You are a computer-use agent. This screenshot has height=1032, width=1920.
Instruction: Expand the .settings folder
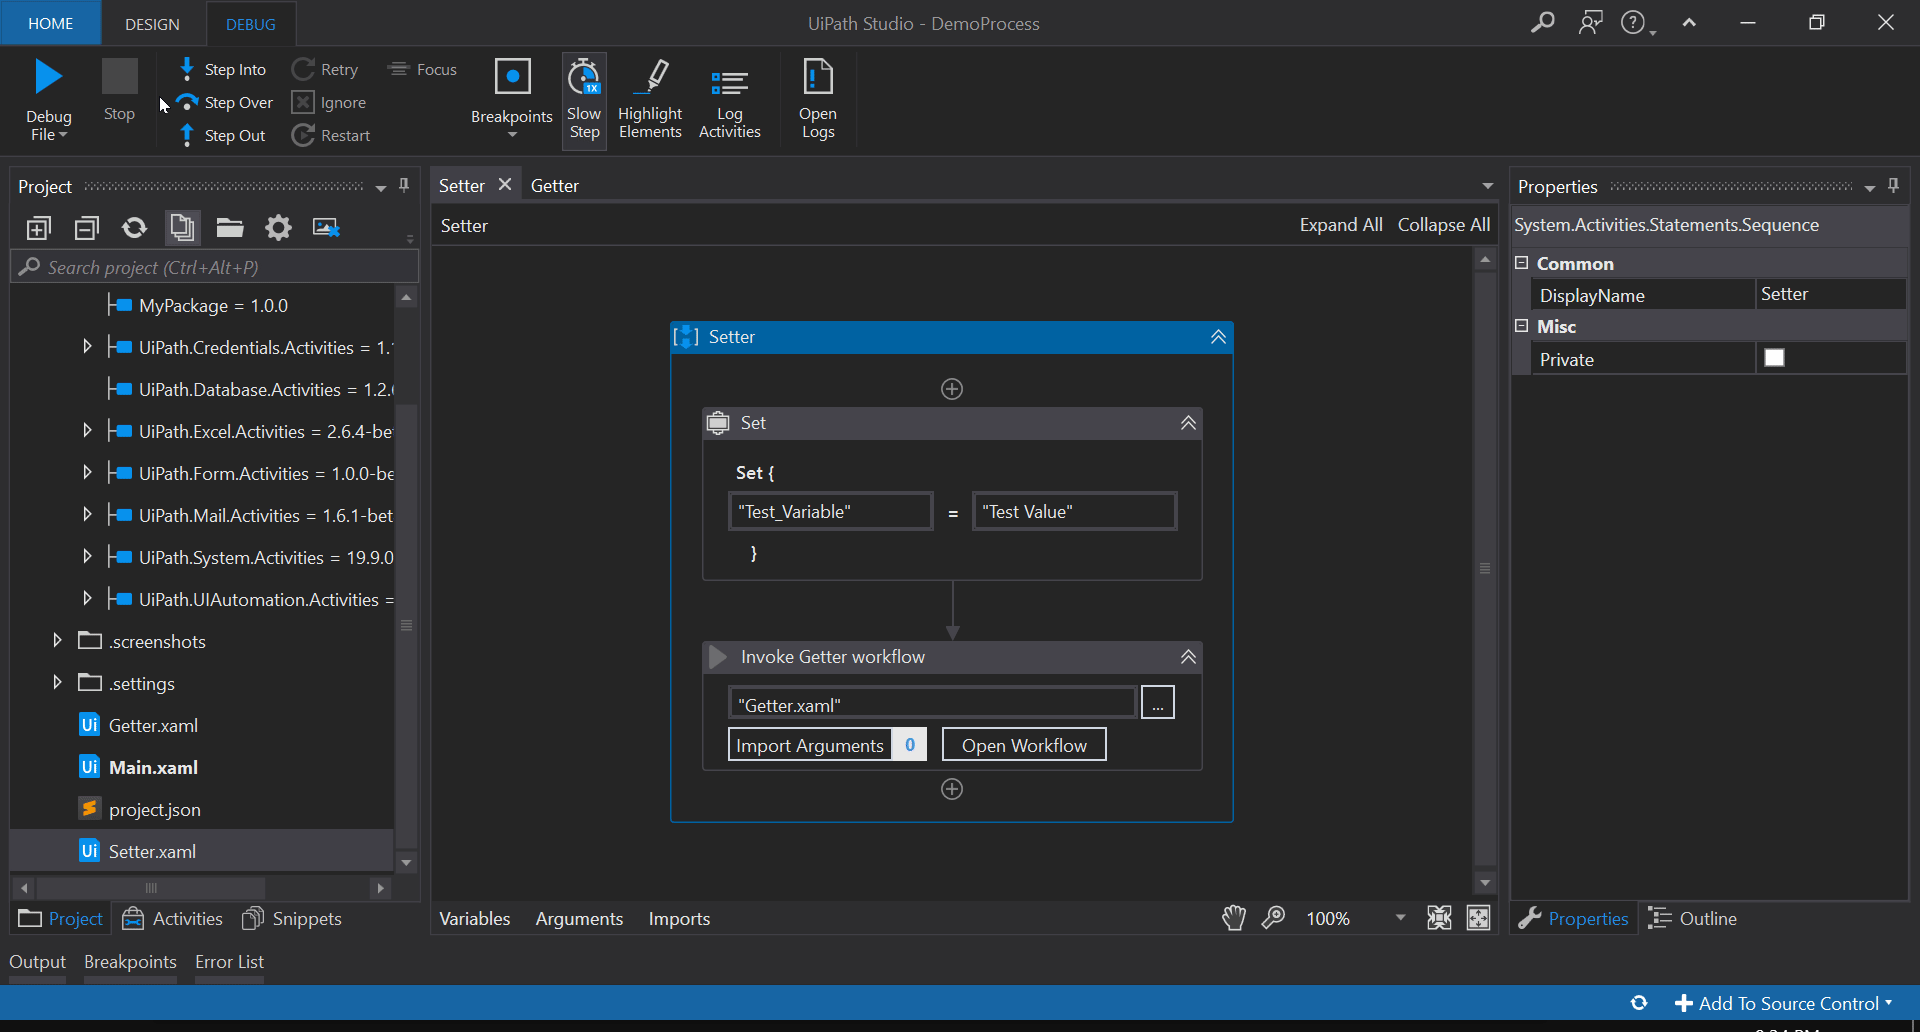point(57,683)
